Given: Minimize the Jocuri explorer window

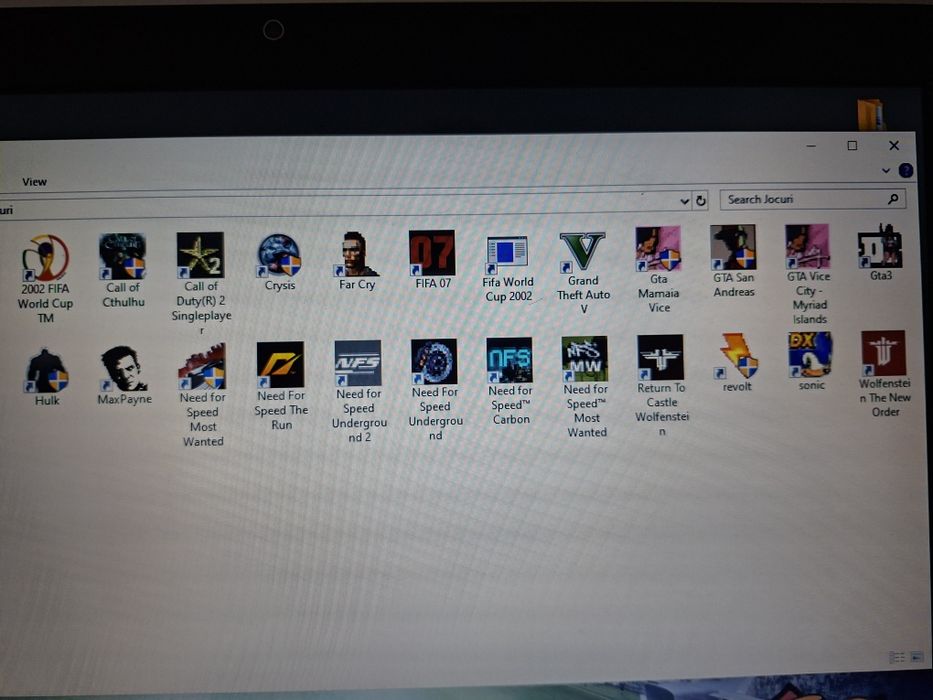Looking at the screenshot, I should tap(811, 146).
